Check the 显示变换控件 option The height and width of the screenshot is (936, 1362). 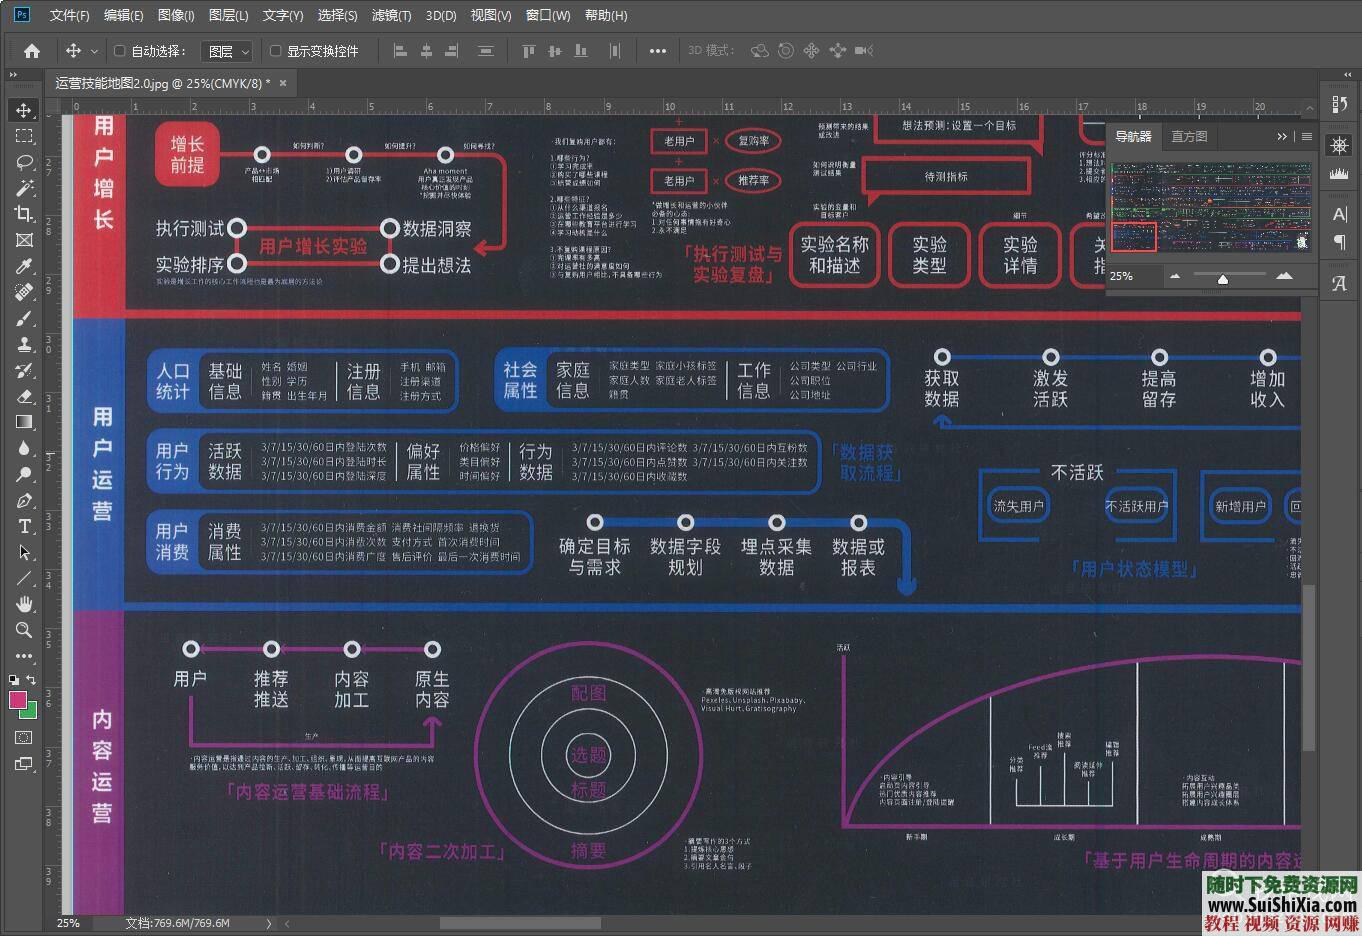click(276, 51)
